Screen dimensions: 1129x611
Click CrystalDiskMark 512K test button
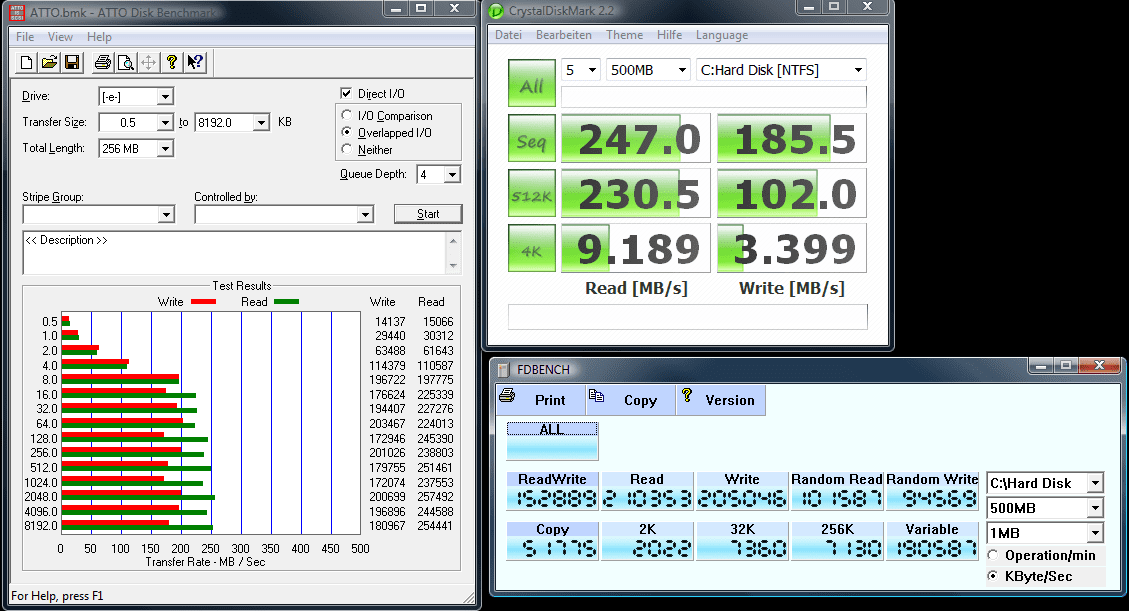(x=532, y=193)
